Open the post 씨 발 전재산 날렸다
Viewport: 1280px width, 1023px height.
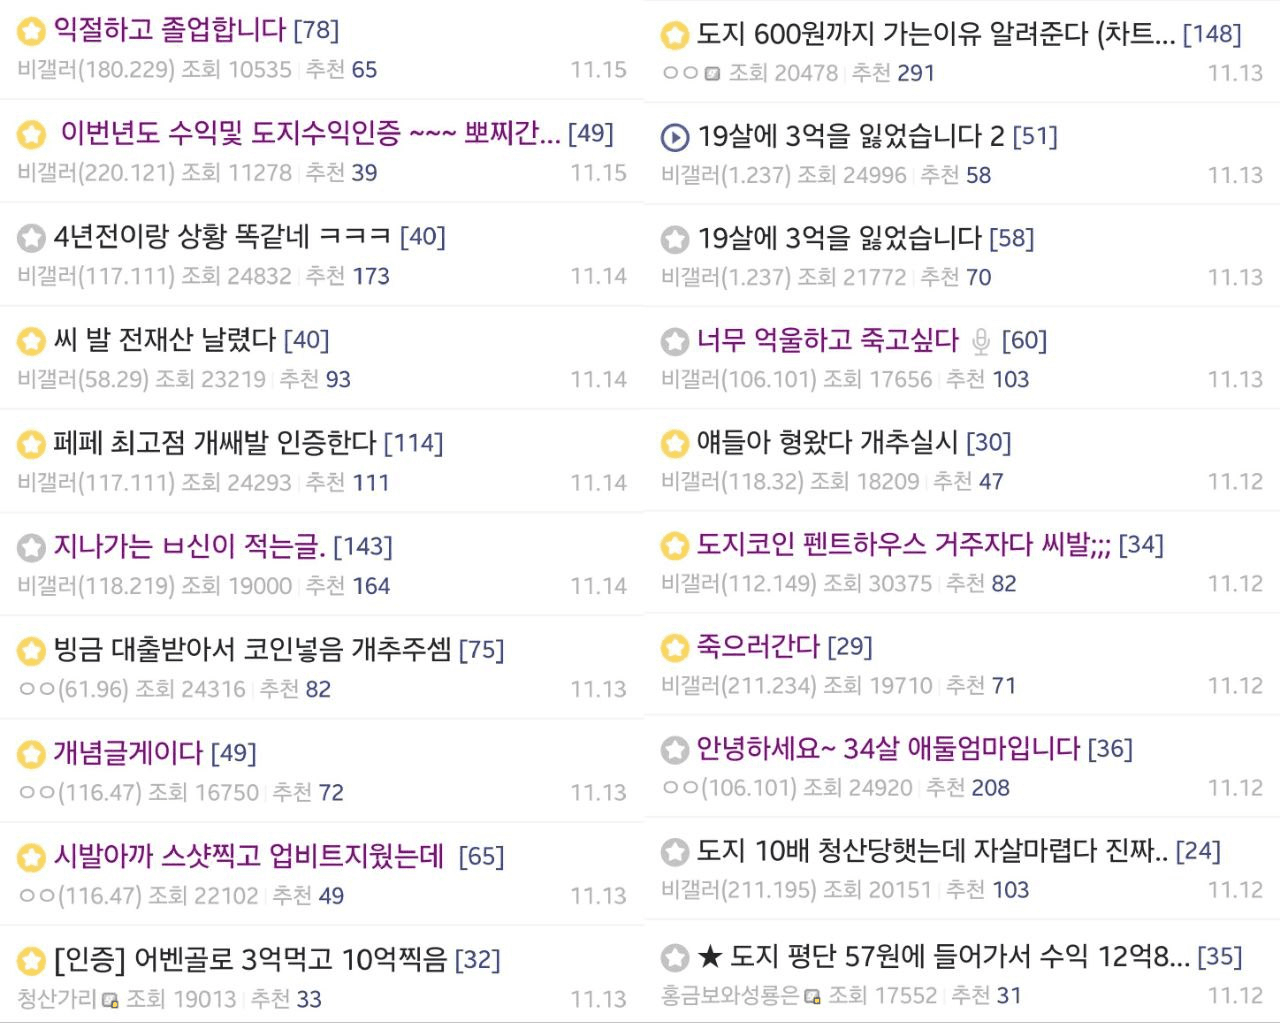pos(165,340)
